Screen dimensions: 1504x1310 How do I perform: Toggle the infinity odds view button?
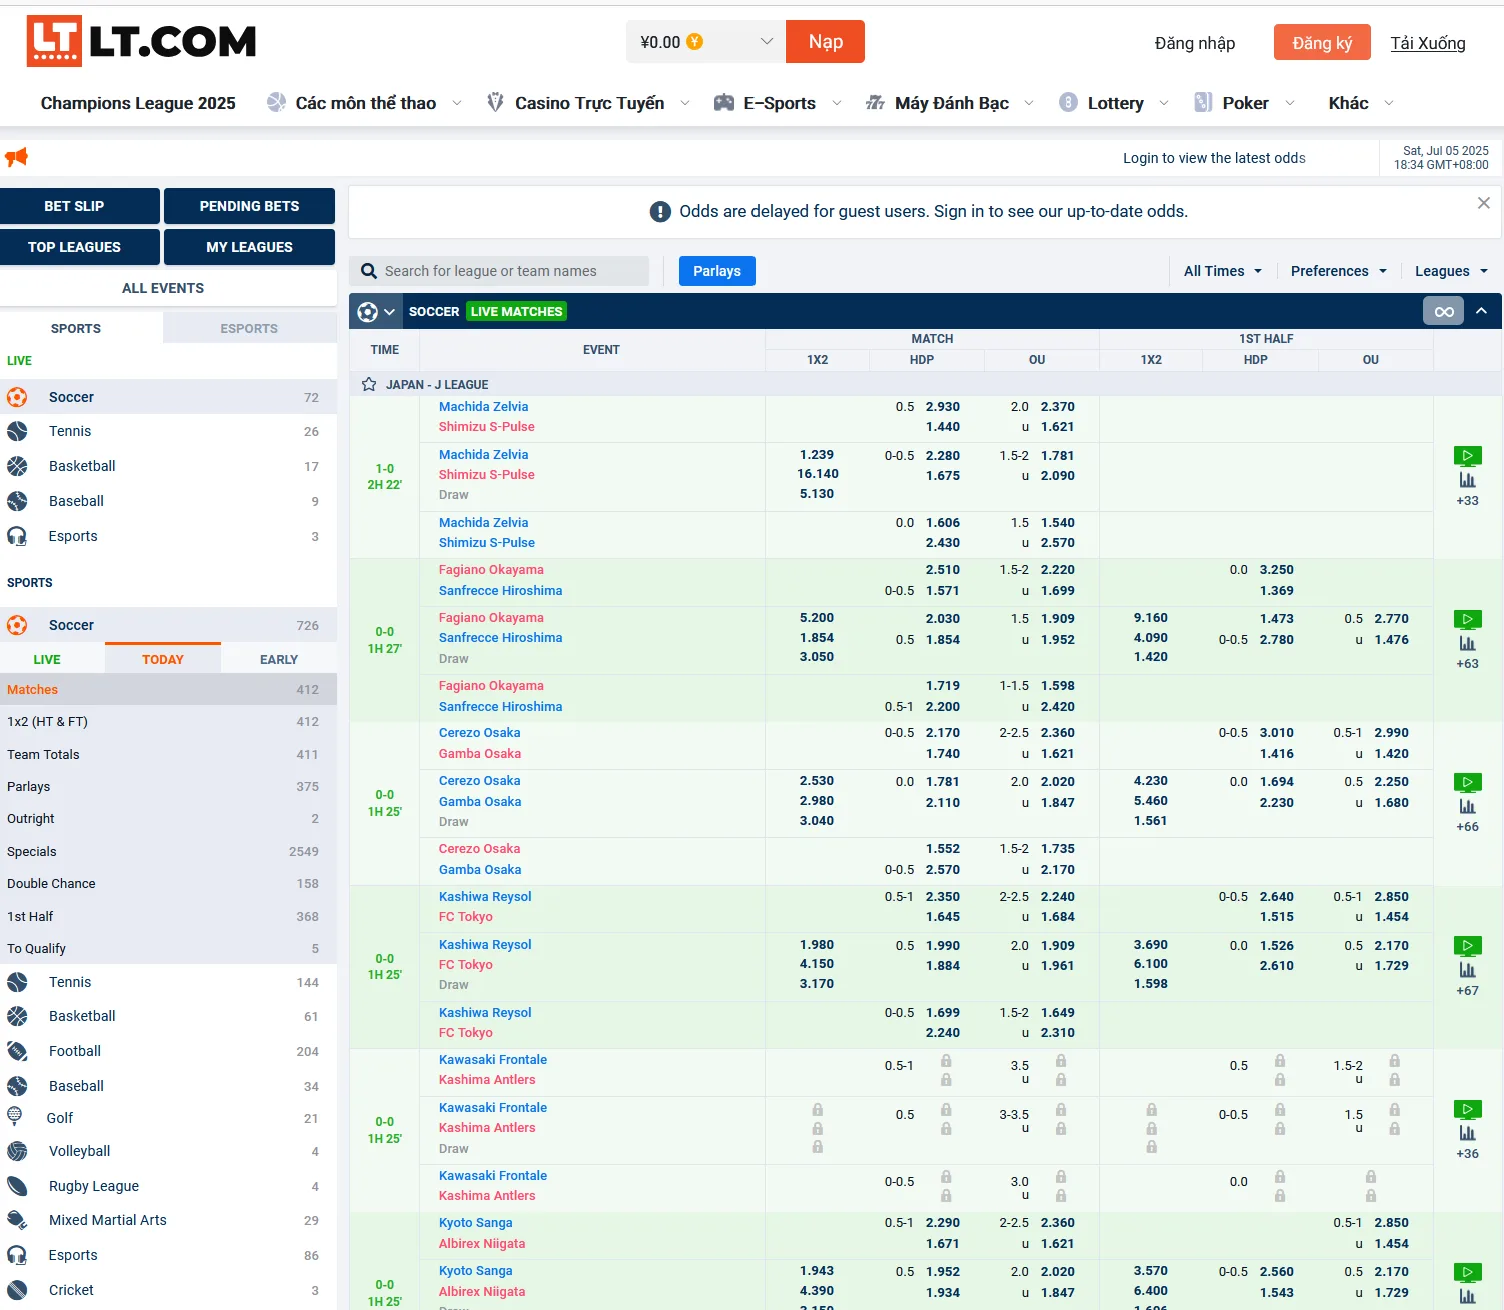coord(1443,311)
